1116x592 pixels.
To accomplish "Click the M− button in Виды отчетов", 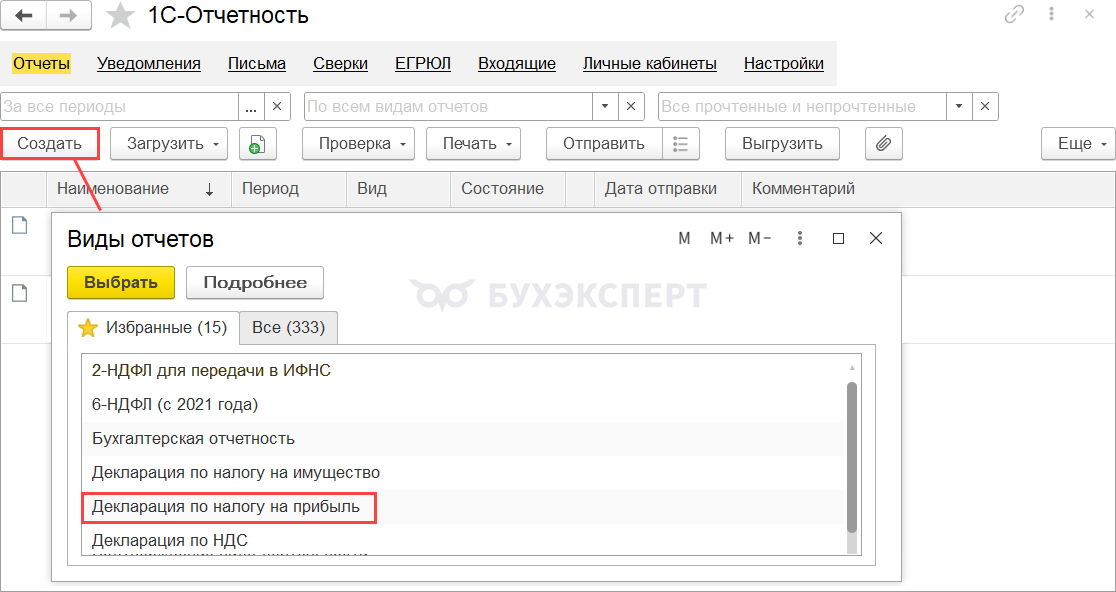I will 759,239.
